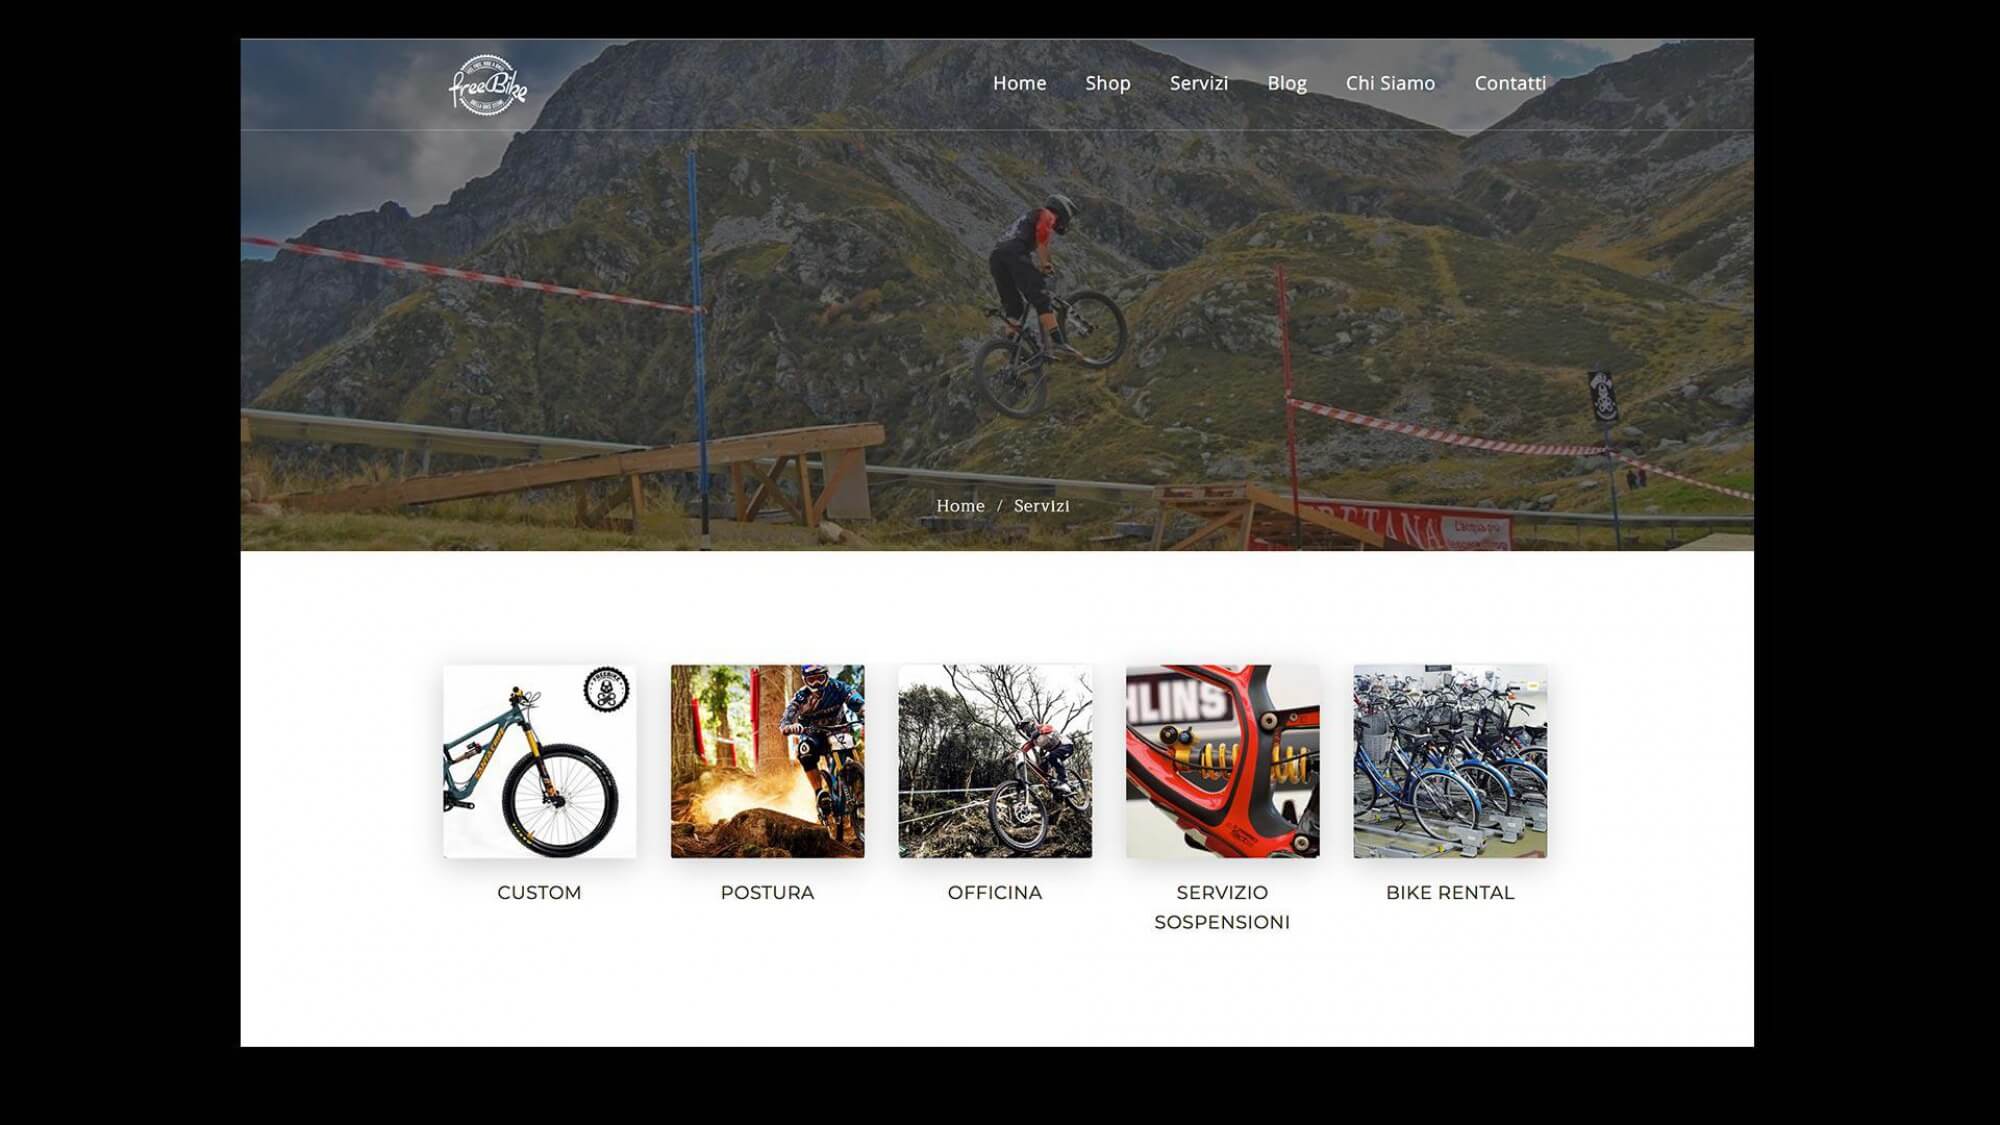
Task: Open the Postura forest rider thumbnail
Action: point(768,762)
